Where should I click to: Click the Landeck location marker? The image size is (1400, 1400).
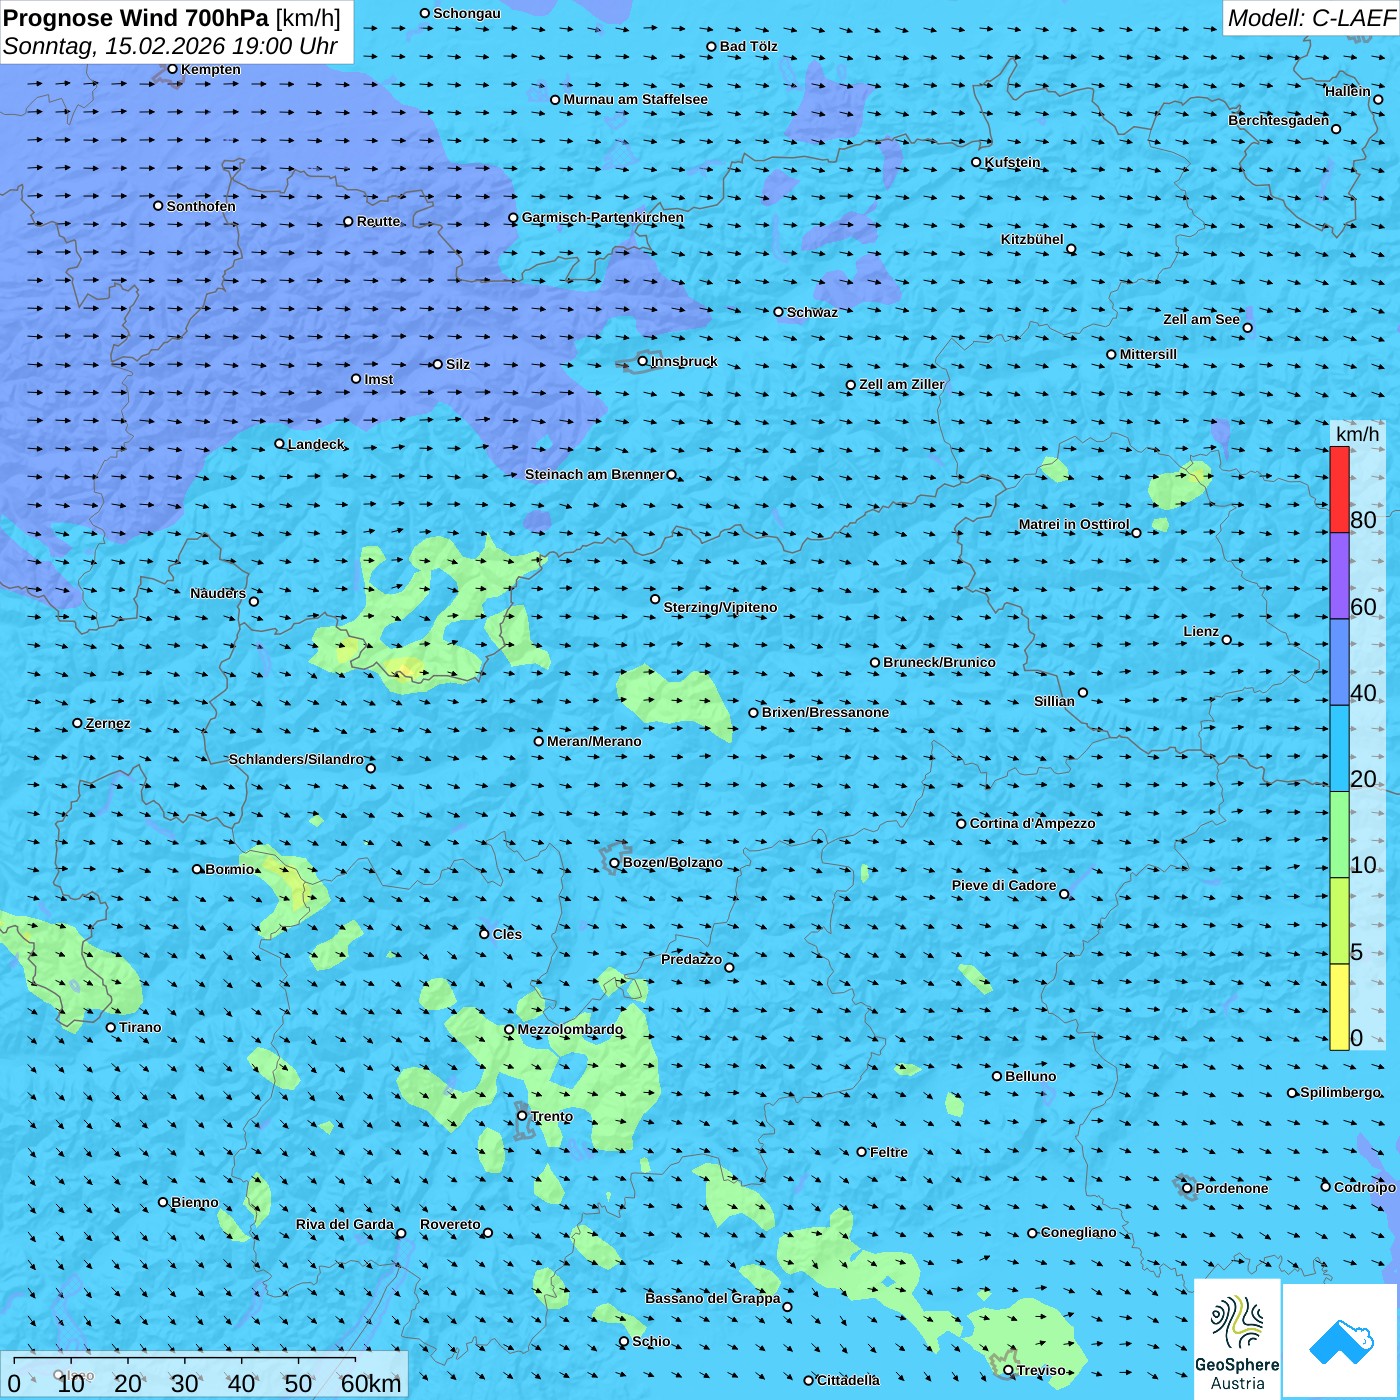279,444
